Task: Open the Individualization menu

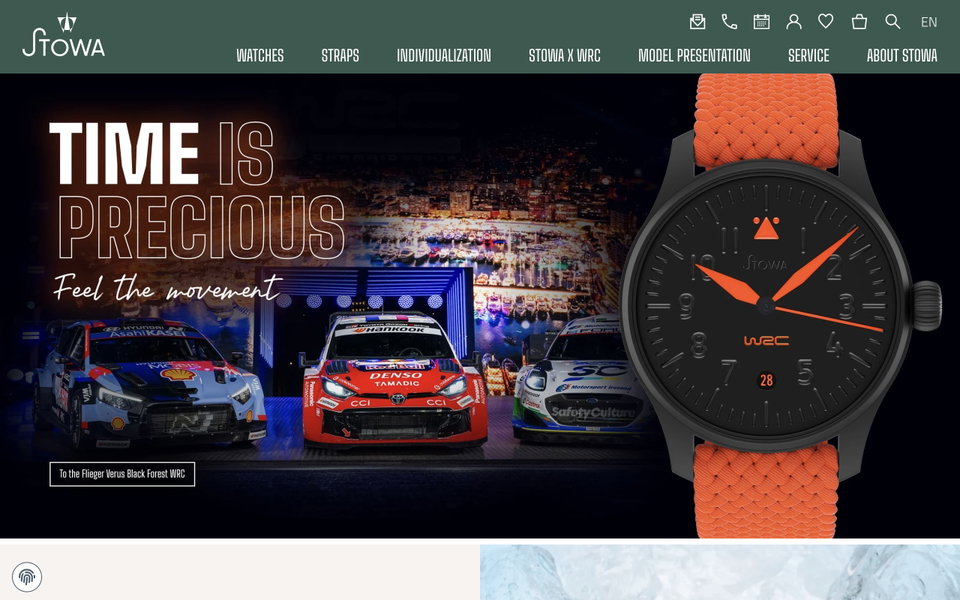Action: [444, 56]
